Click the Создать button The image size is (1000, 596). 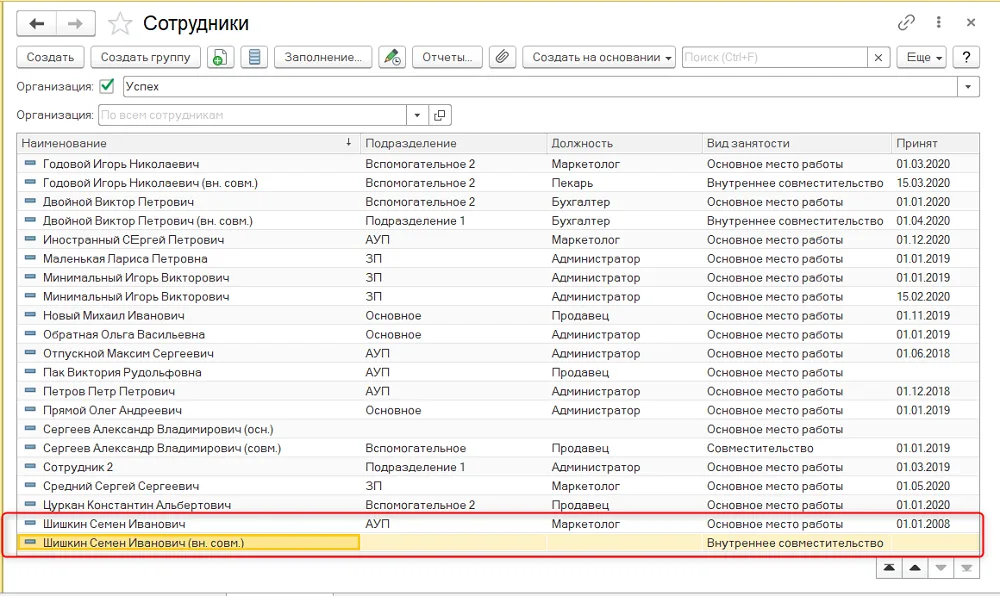50,57
